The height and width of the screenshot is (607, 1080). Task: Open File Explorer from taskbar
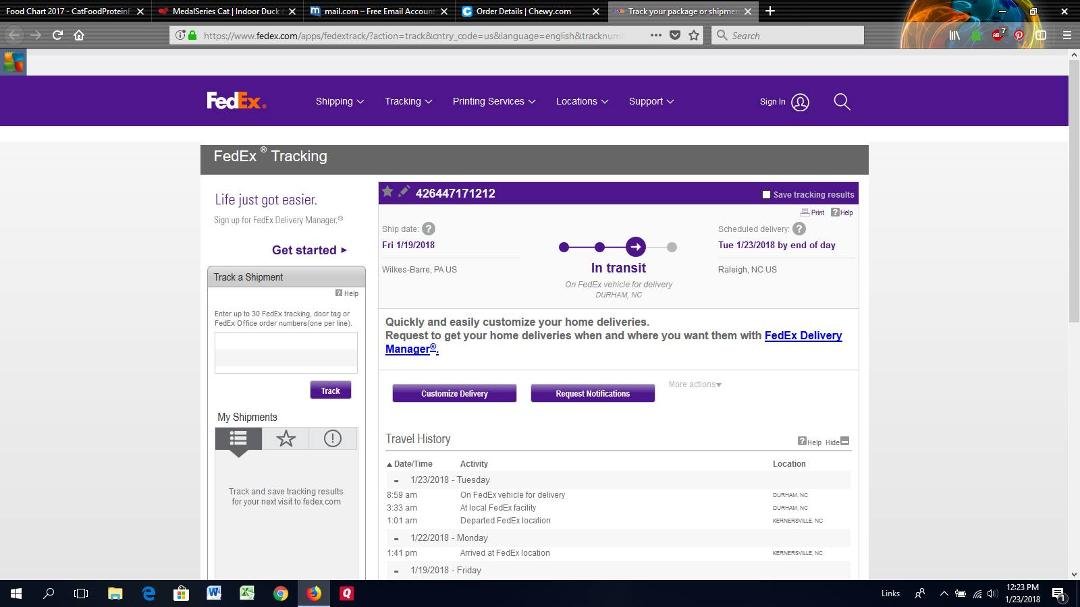point(115,593)
